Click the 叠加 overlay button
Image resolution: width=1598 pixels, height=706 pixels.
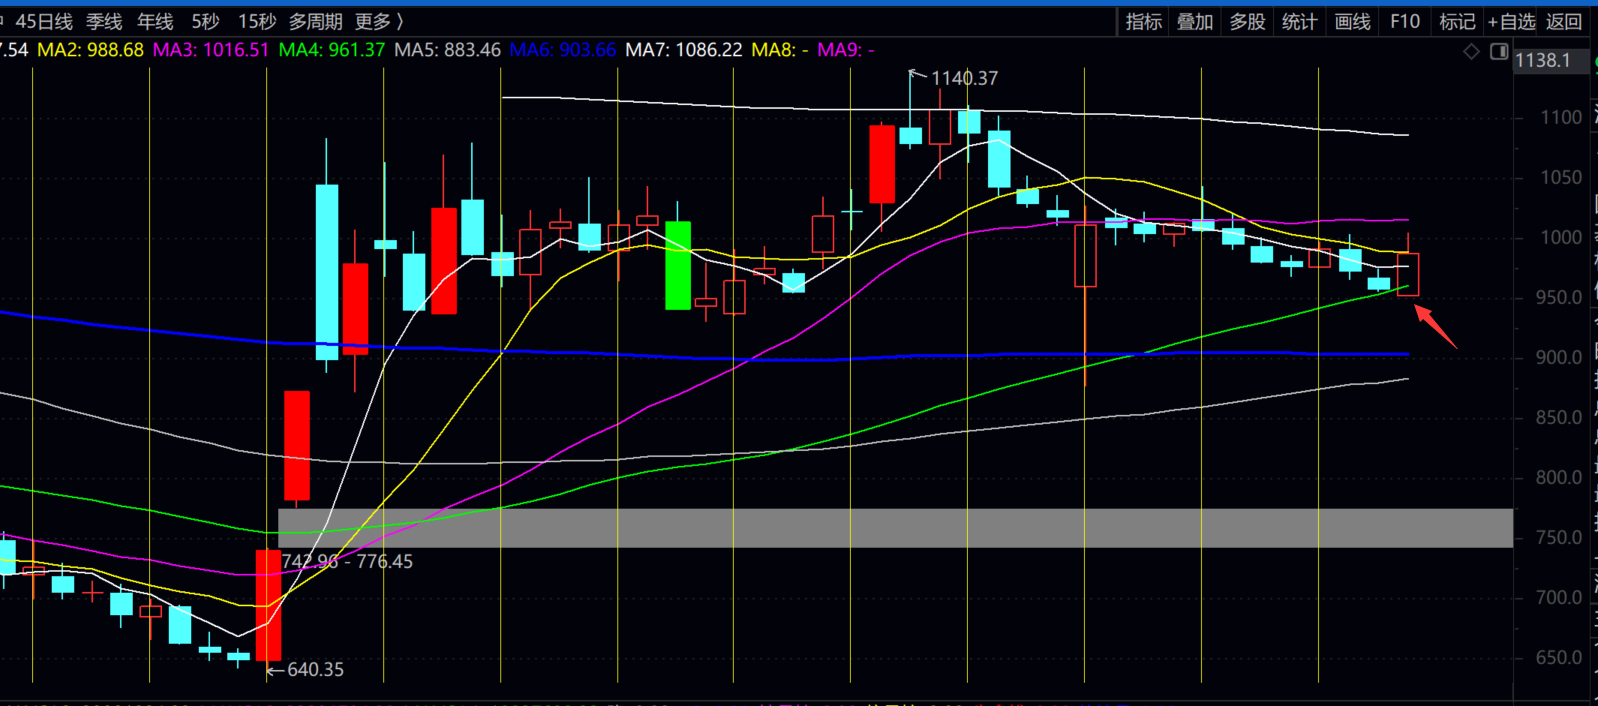(1195, 21)
